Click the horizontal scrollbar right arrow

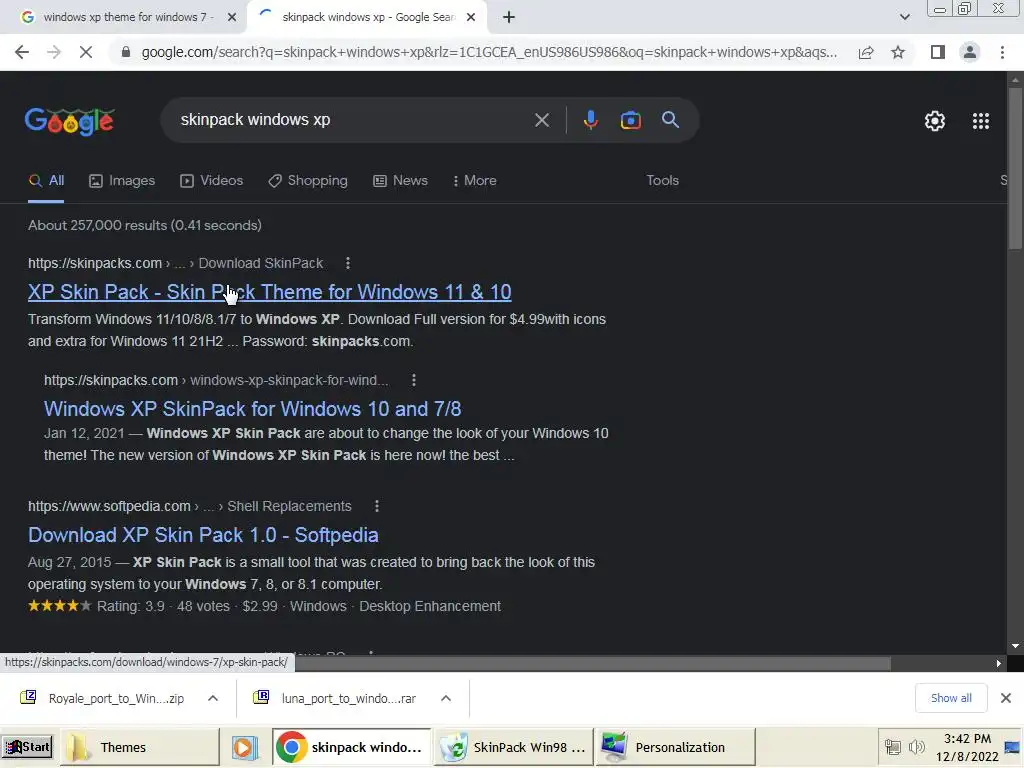pos(999,664)
